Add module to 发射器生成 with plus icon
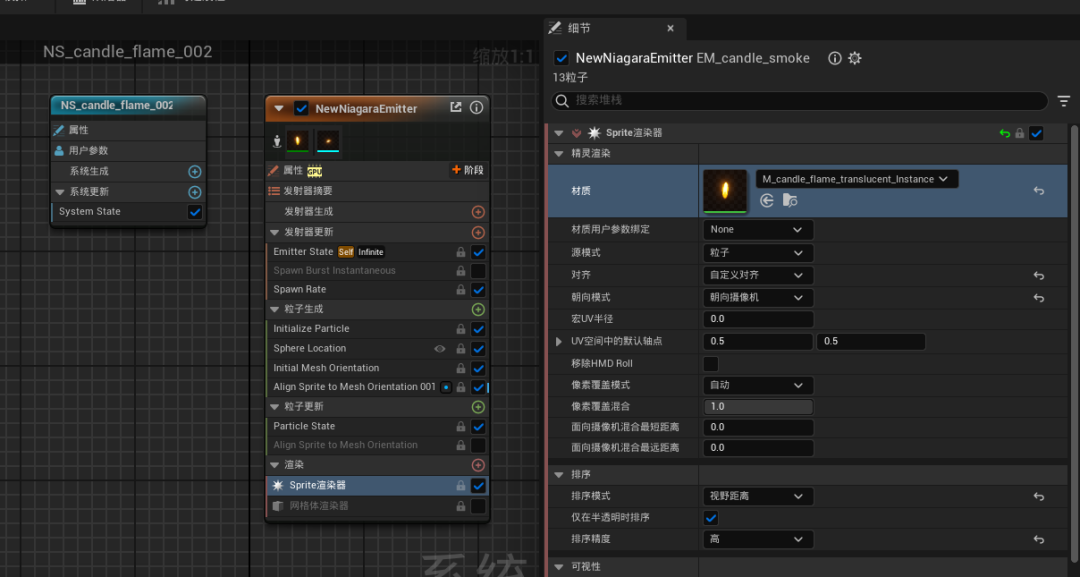The image size is (1080, 577). [478, 212]
